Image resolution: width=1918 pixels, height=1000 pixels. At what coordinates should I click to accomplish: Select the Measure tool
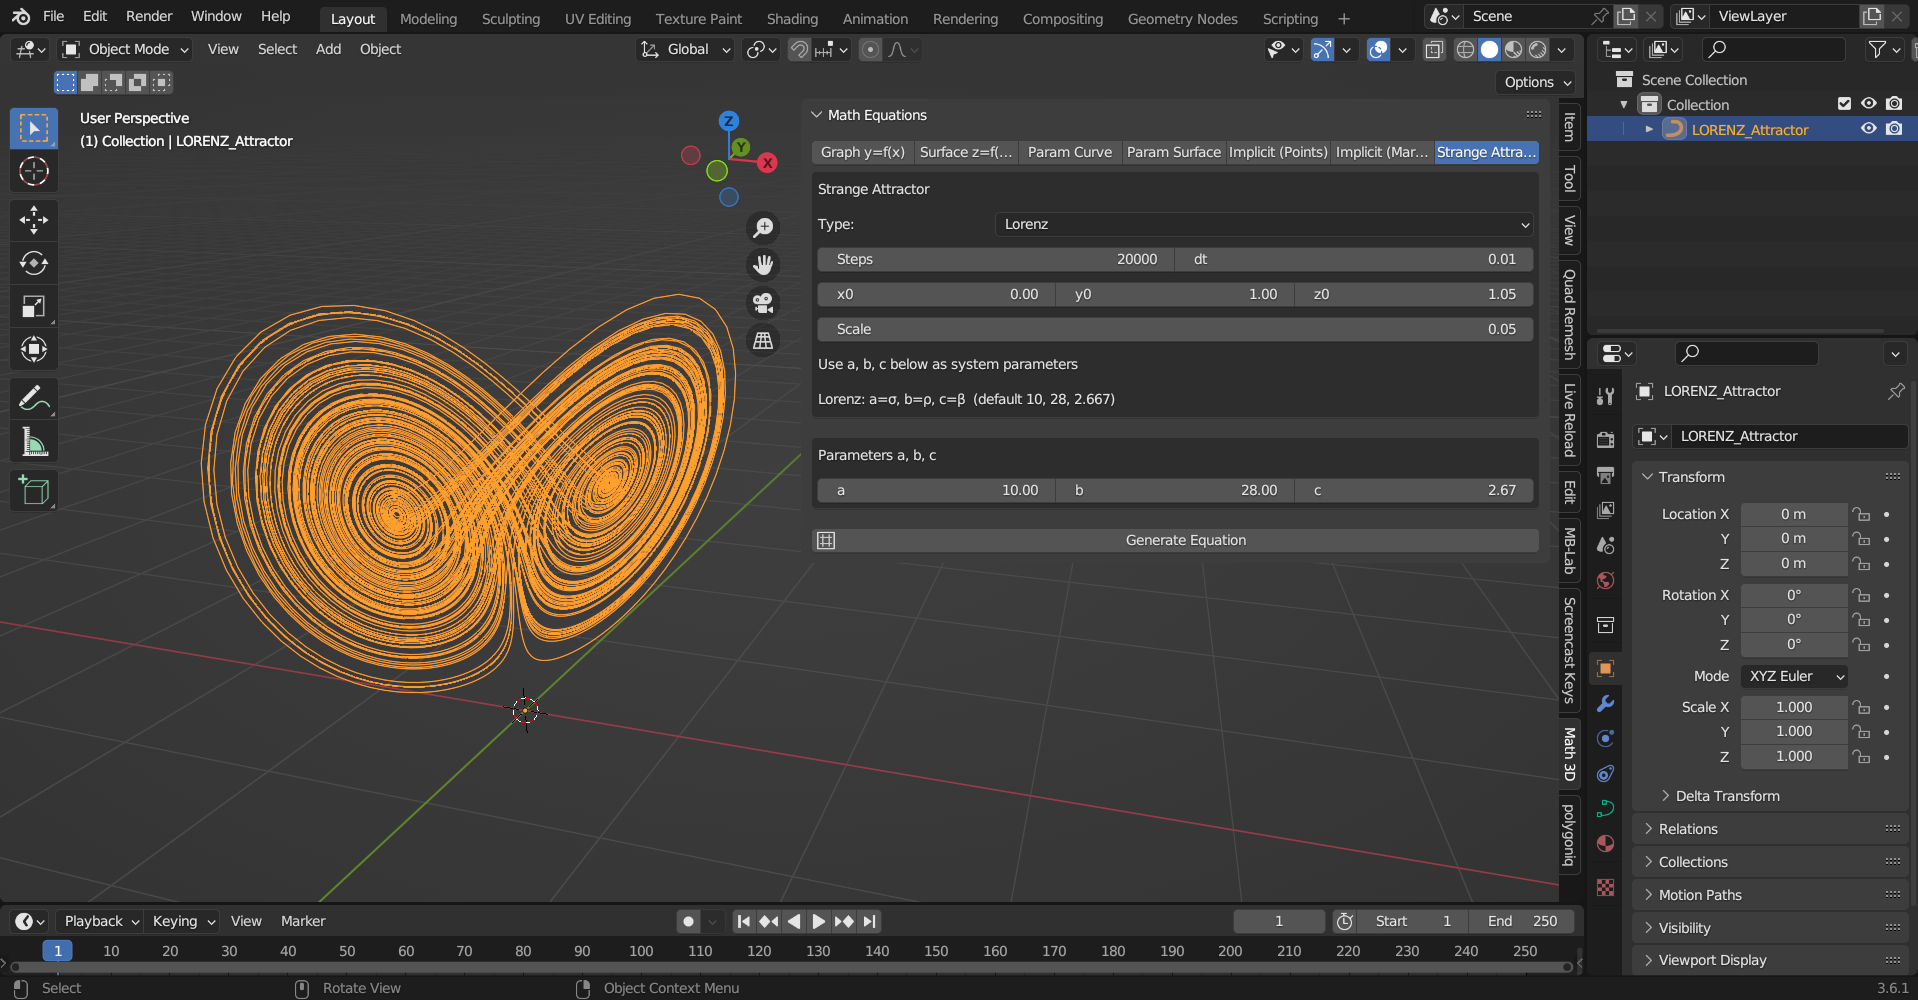33,442
